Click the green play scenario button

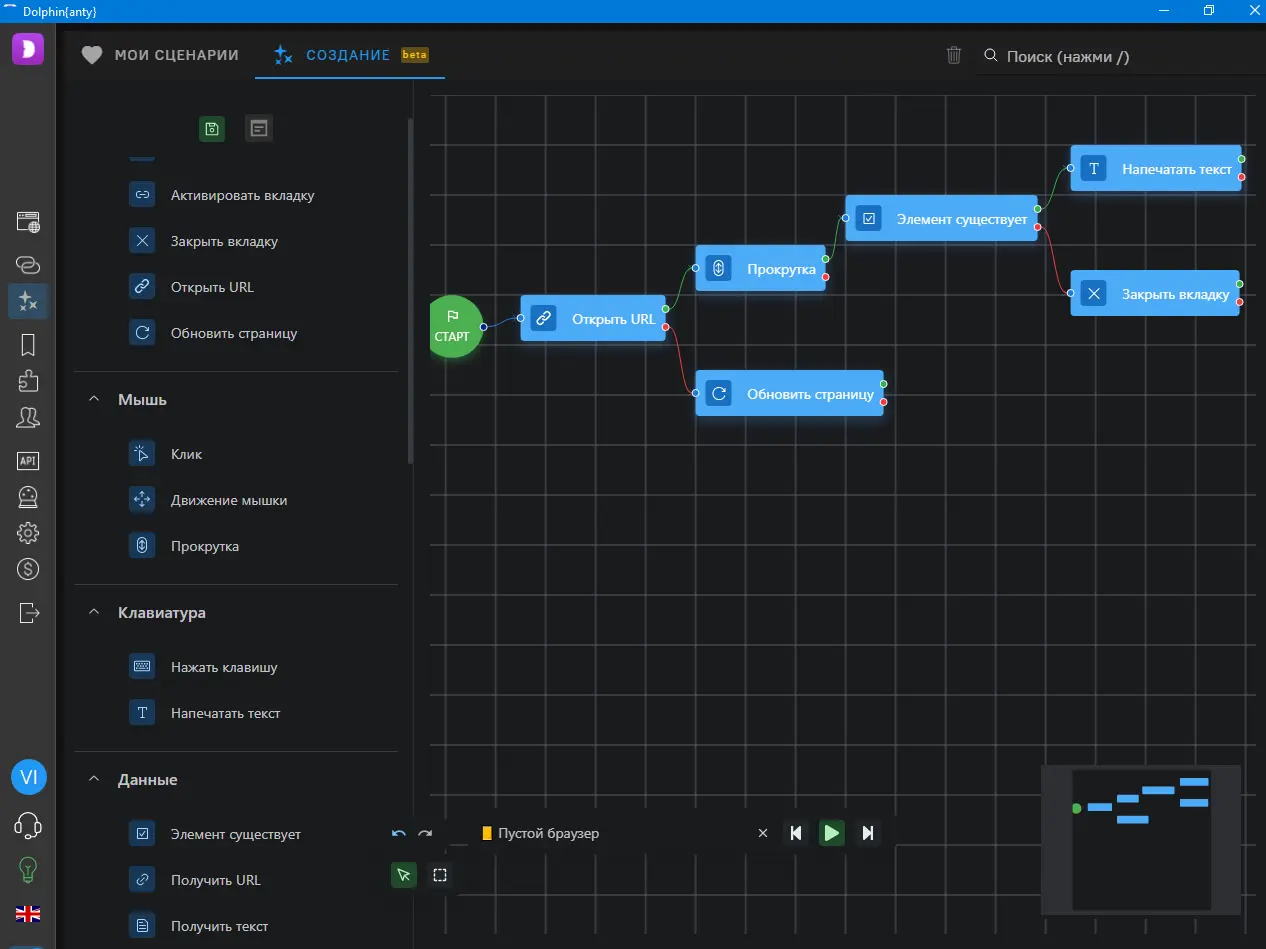point(832,833)
